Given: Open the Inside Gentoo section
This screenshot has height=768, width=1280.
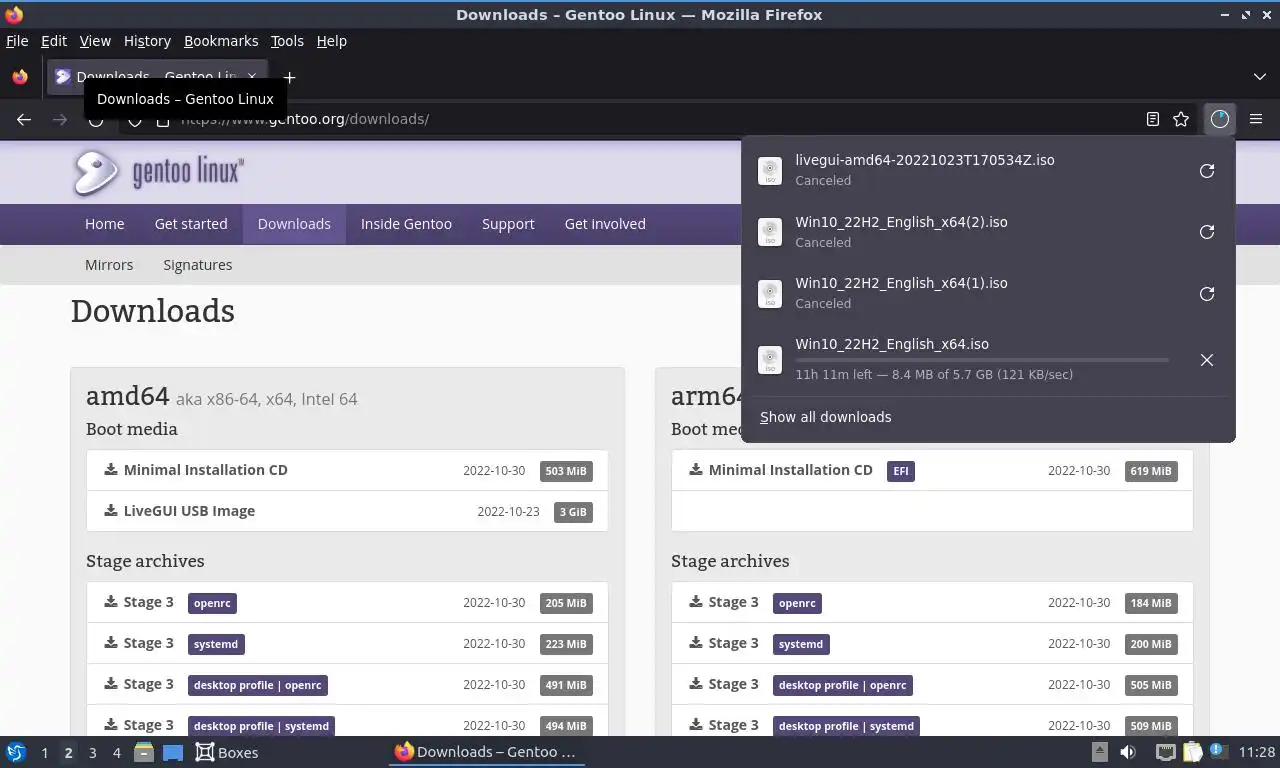Looking at the screenshot, I should tap(406, 224).
